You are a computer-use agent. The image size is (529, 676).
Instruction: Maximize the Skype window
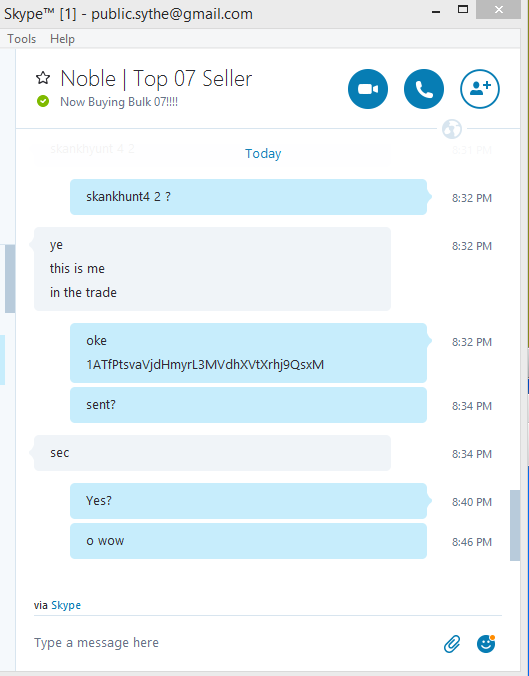pyautogui.click(x=463, y=9)
